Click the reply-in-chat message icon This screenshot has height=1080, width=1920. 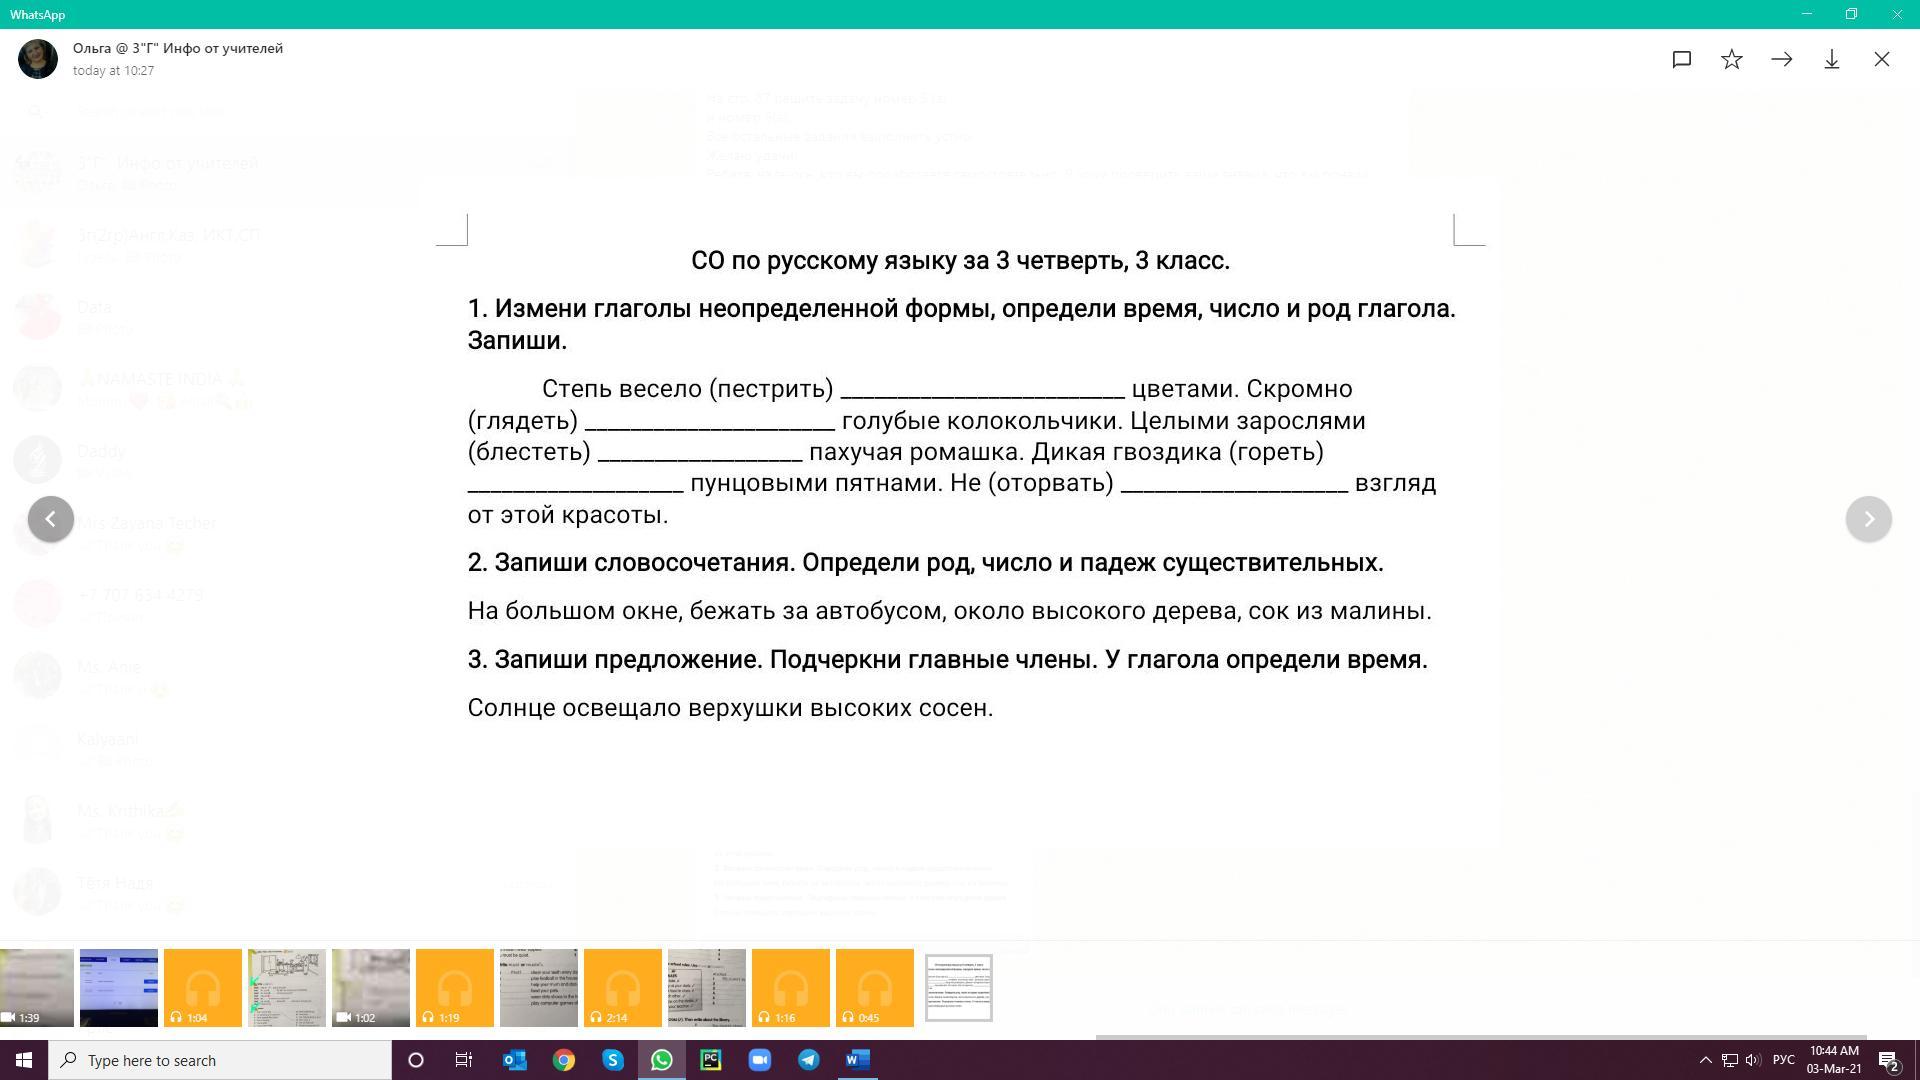point(1682,60)
